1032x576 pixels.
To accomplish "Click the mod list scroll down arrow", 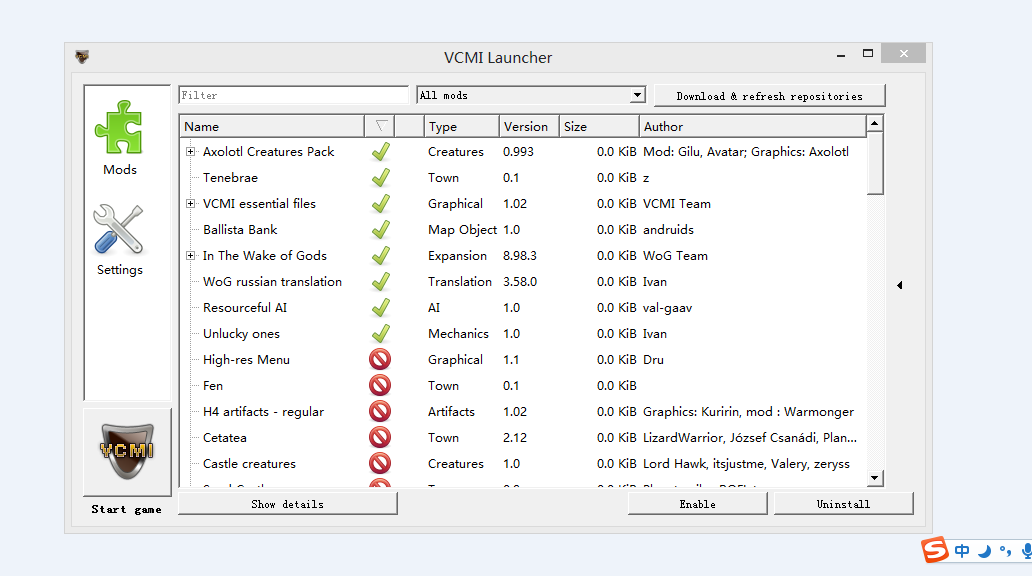I will tap(875, 478).
